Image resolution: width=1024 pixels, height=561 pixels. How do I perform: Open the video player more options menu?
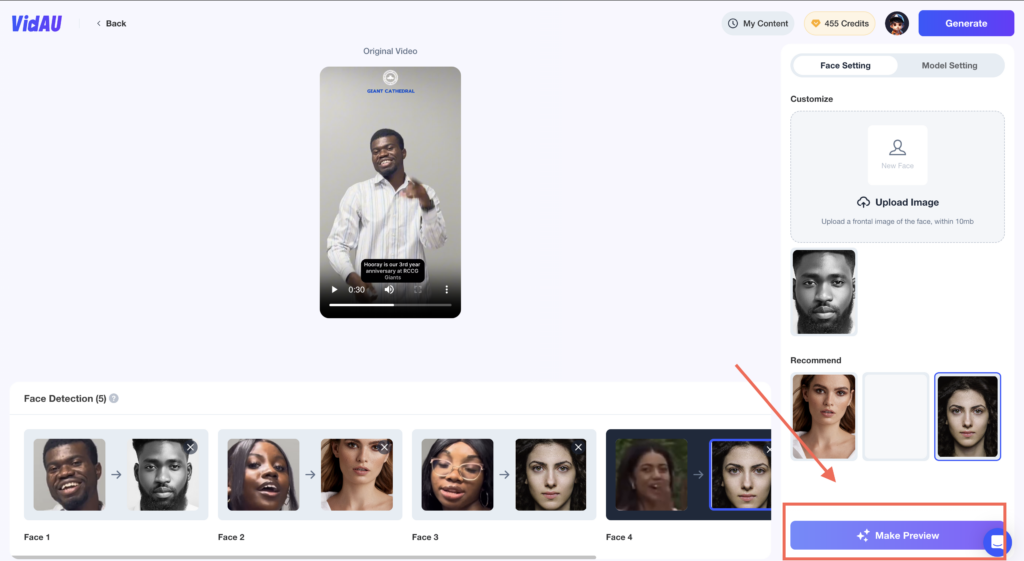447,289
